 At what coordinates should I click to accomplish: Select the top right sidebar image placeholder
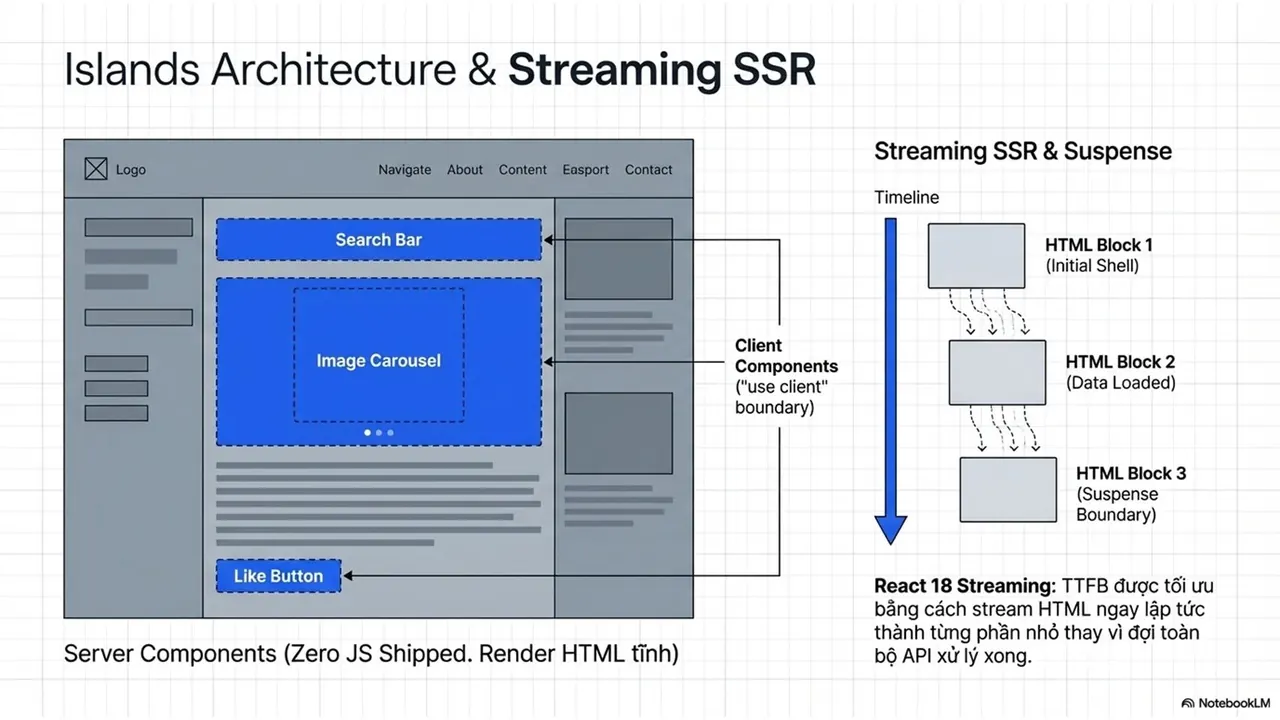pos(619,259)
